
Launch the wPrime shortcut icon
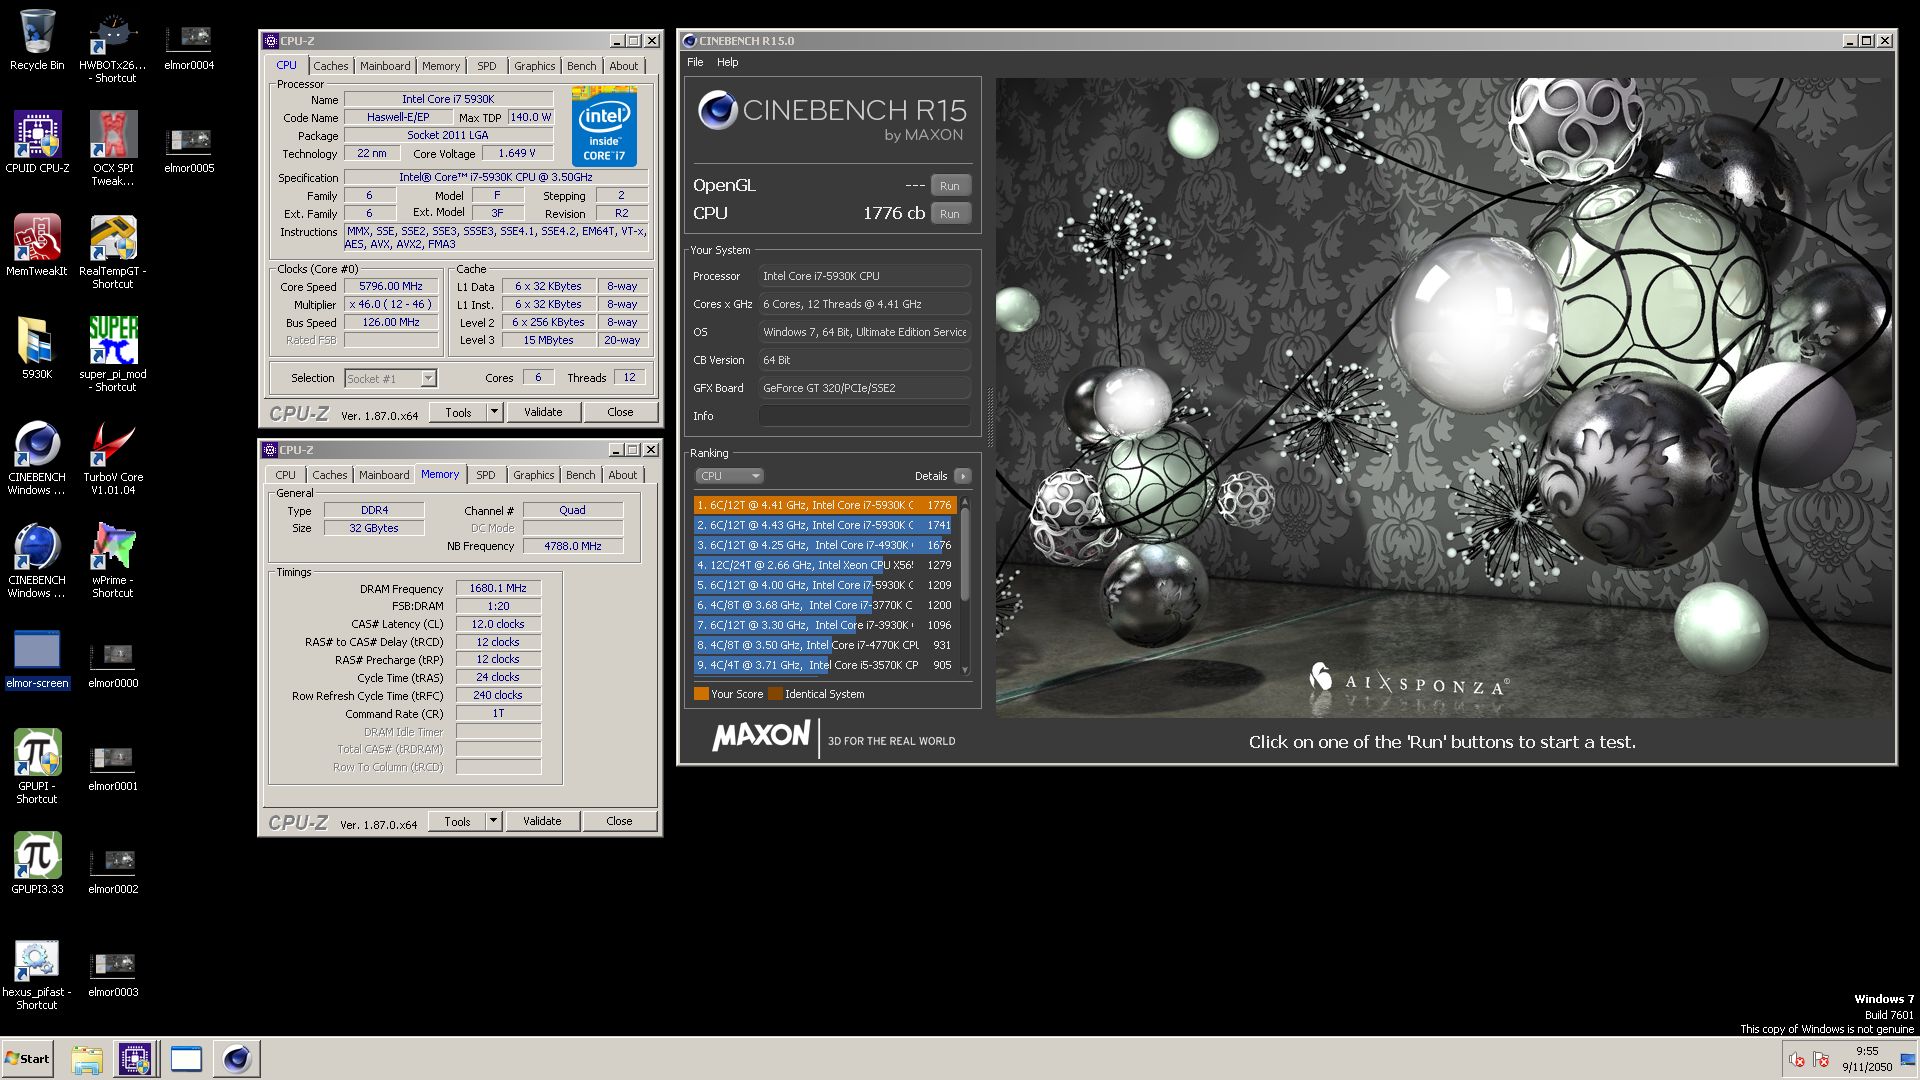pos(113,561)
